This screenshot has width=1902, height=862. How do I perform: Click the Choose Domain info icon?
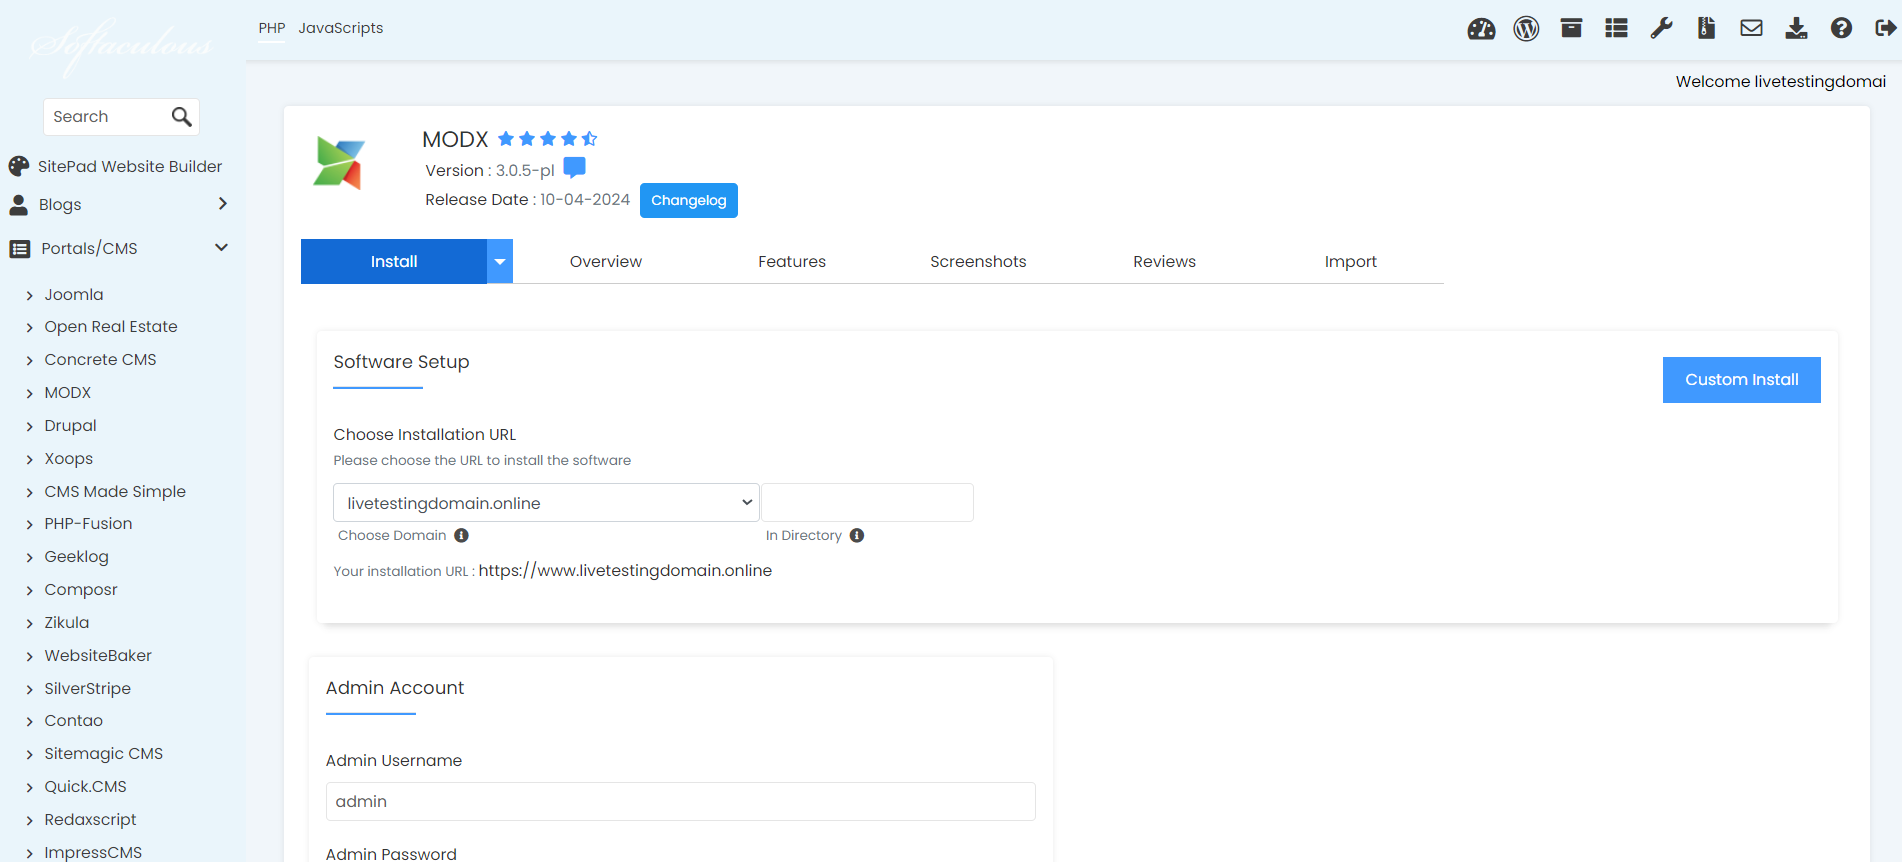tap(461, 535)
